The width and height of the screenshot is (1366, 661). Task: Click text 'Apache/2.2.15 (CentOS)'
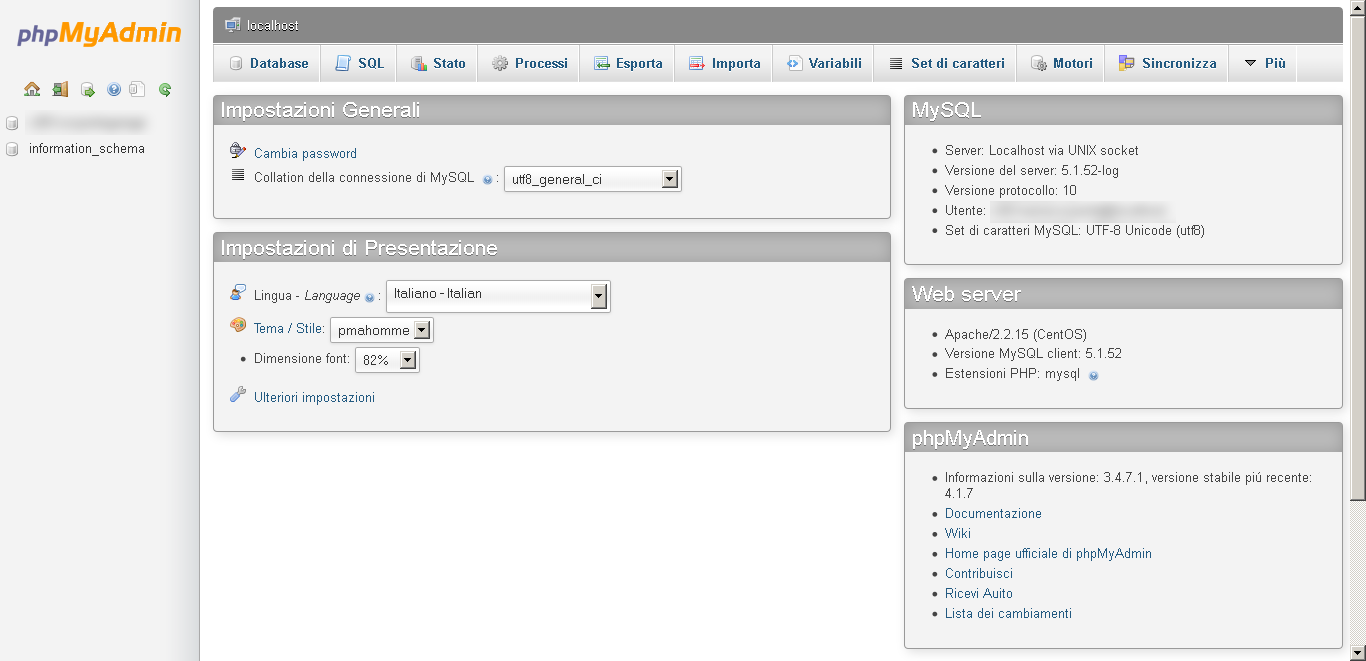point(1016,334)
